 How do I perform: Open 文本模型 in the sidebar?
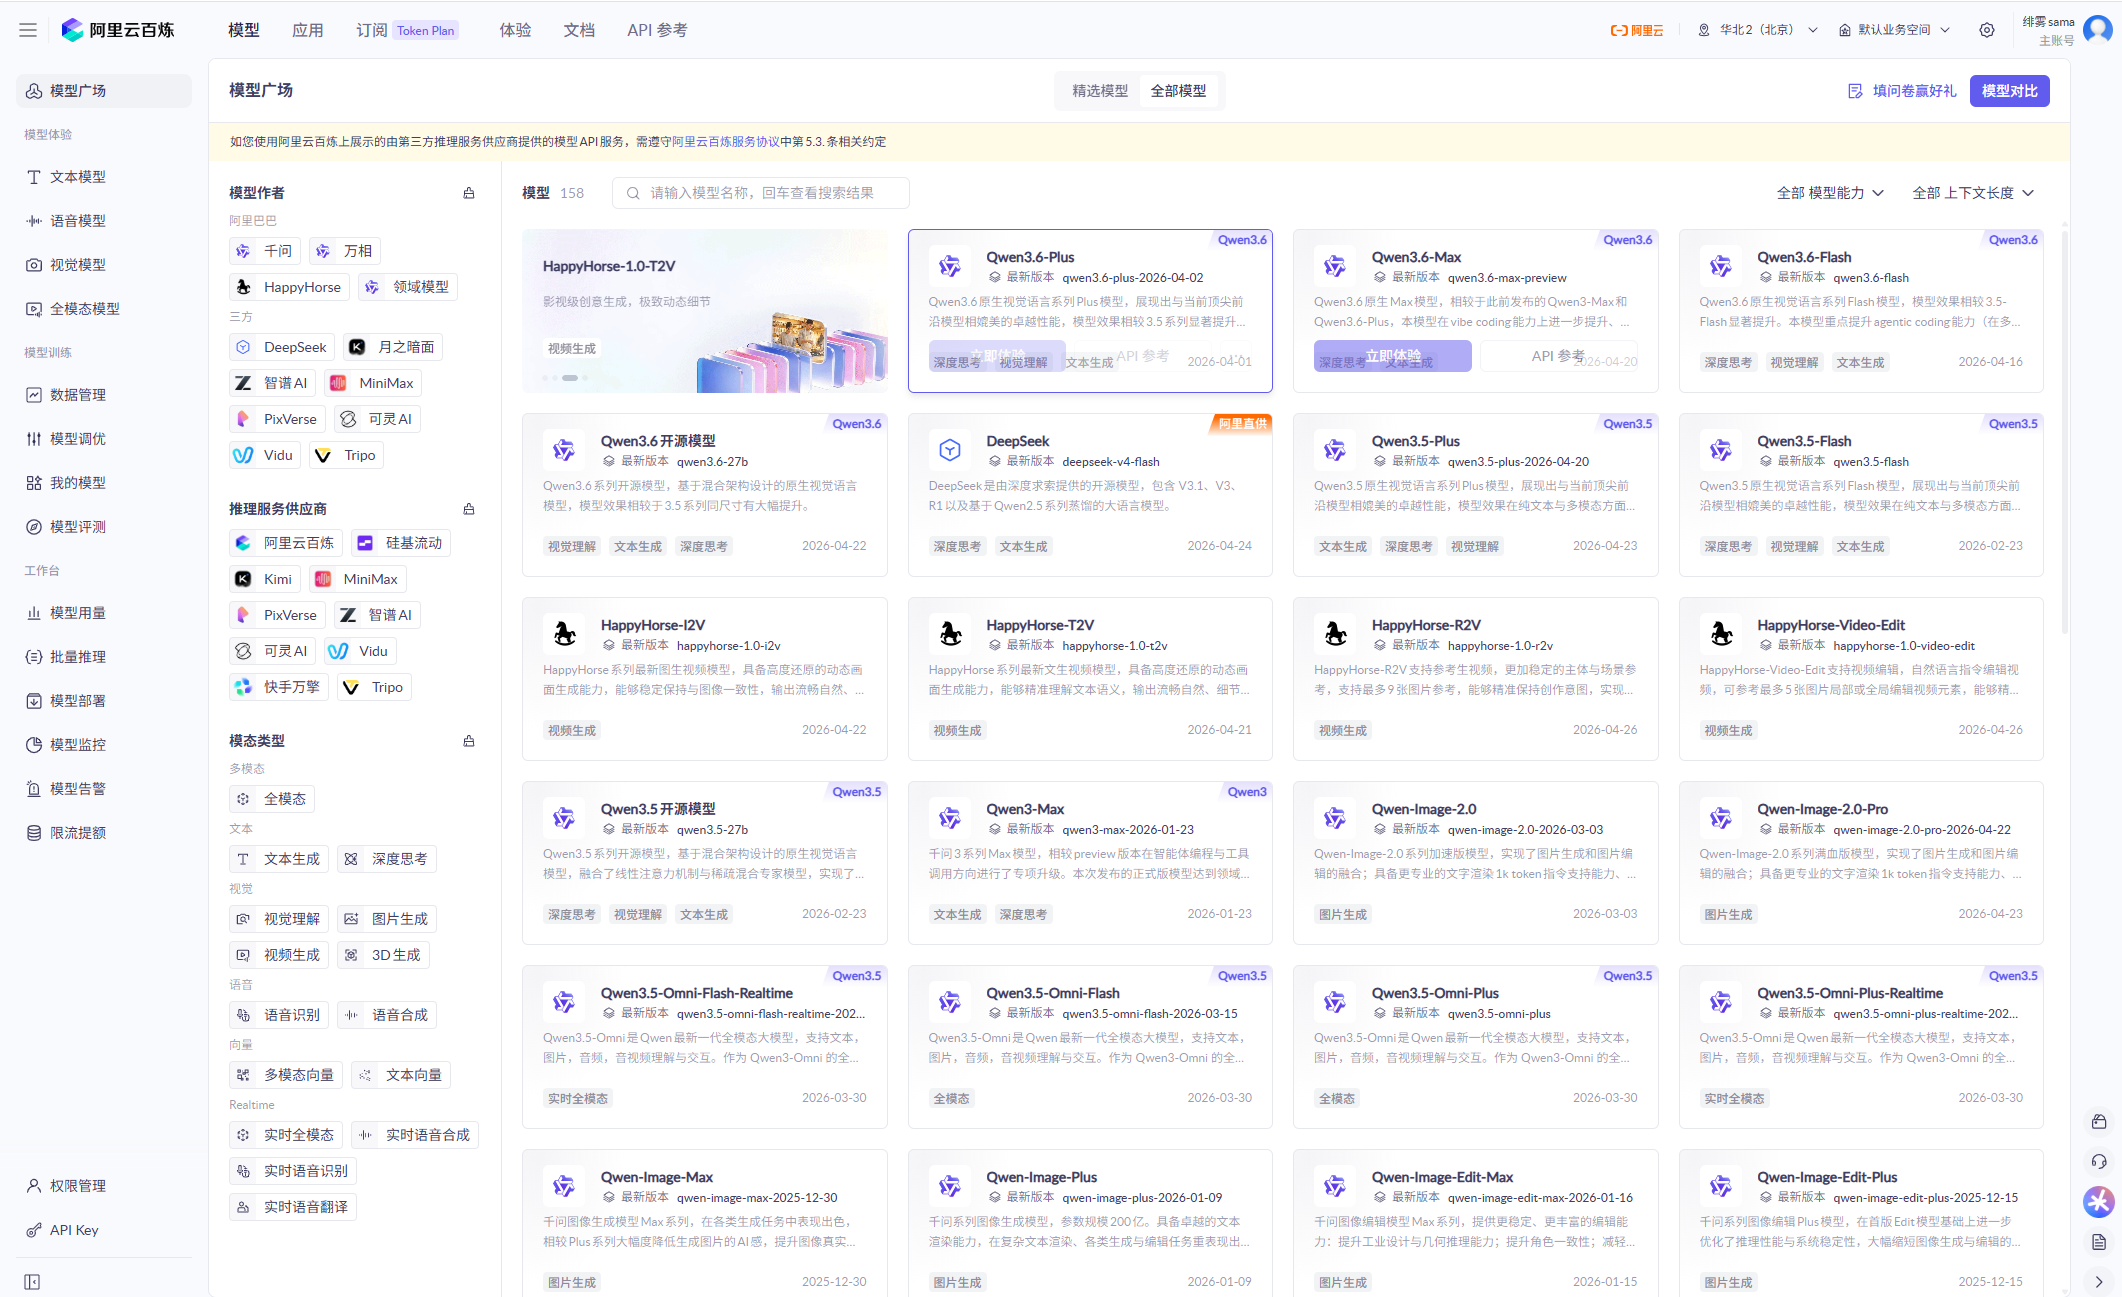(x=104, y=177)
